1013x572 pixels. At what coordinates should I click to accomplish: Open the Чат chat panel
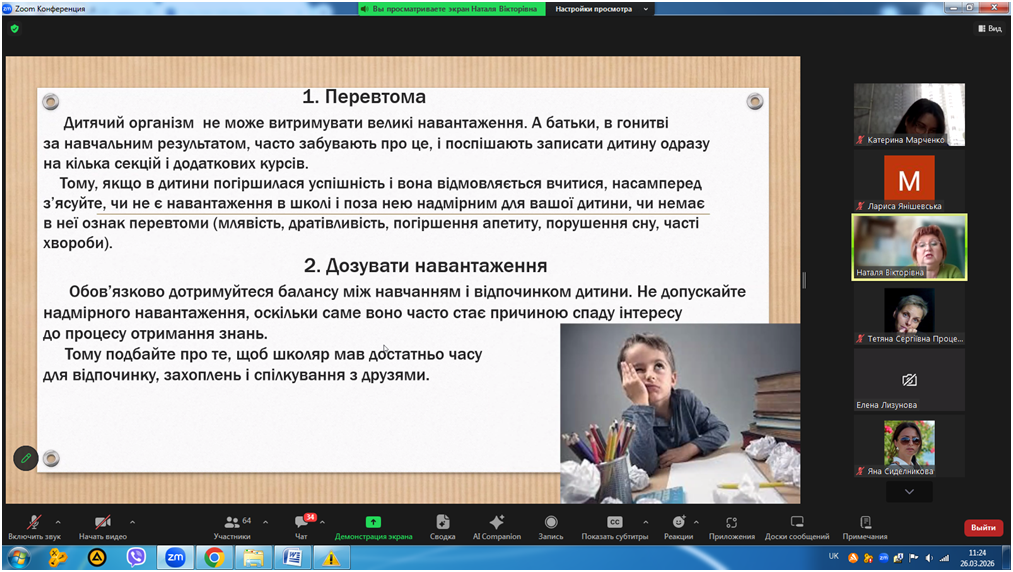[x=301, y=526]
